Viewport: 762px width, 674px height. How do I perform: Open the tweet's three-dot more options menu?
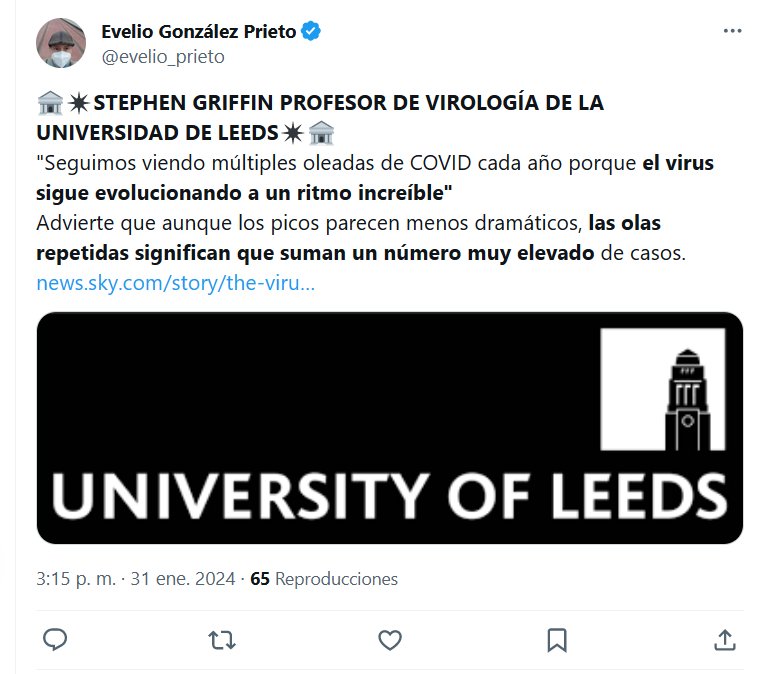tap(732, 31)
